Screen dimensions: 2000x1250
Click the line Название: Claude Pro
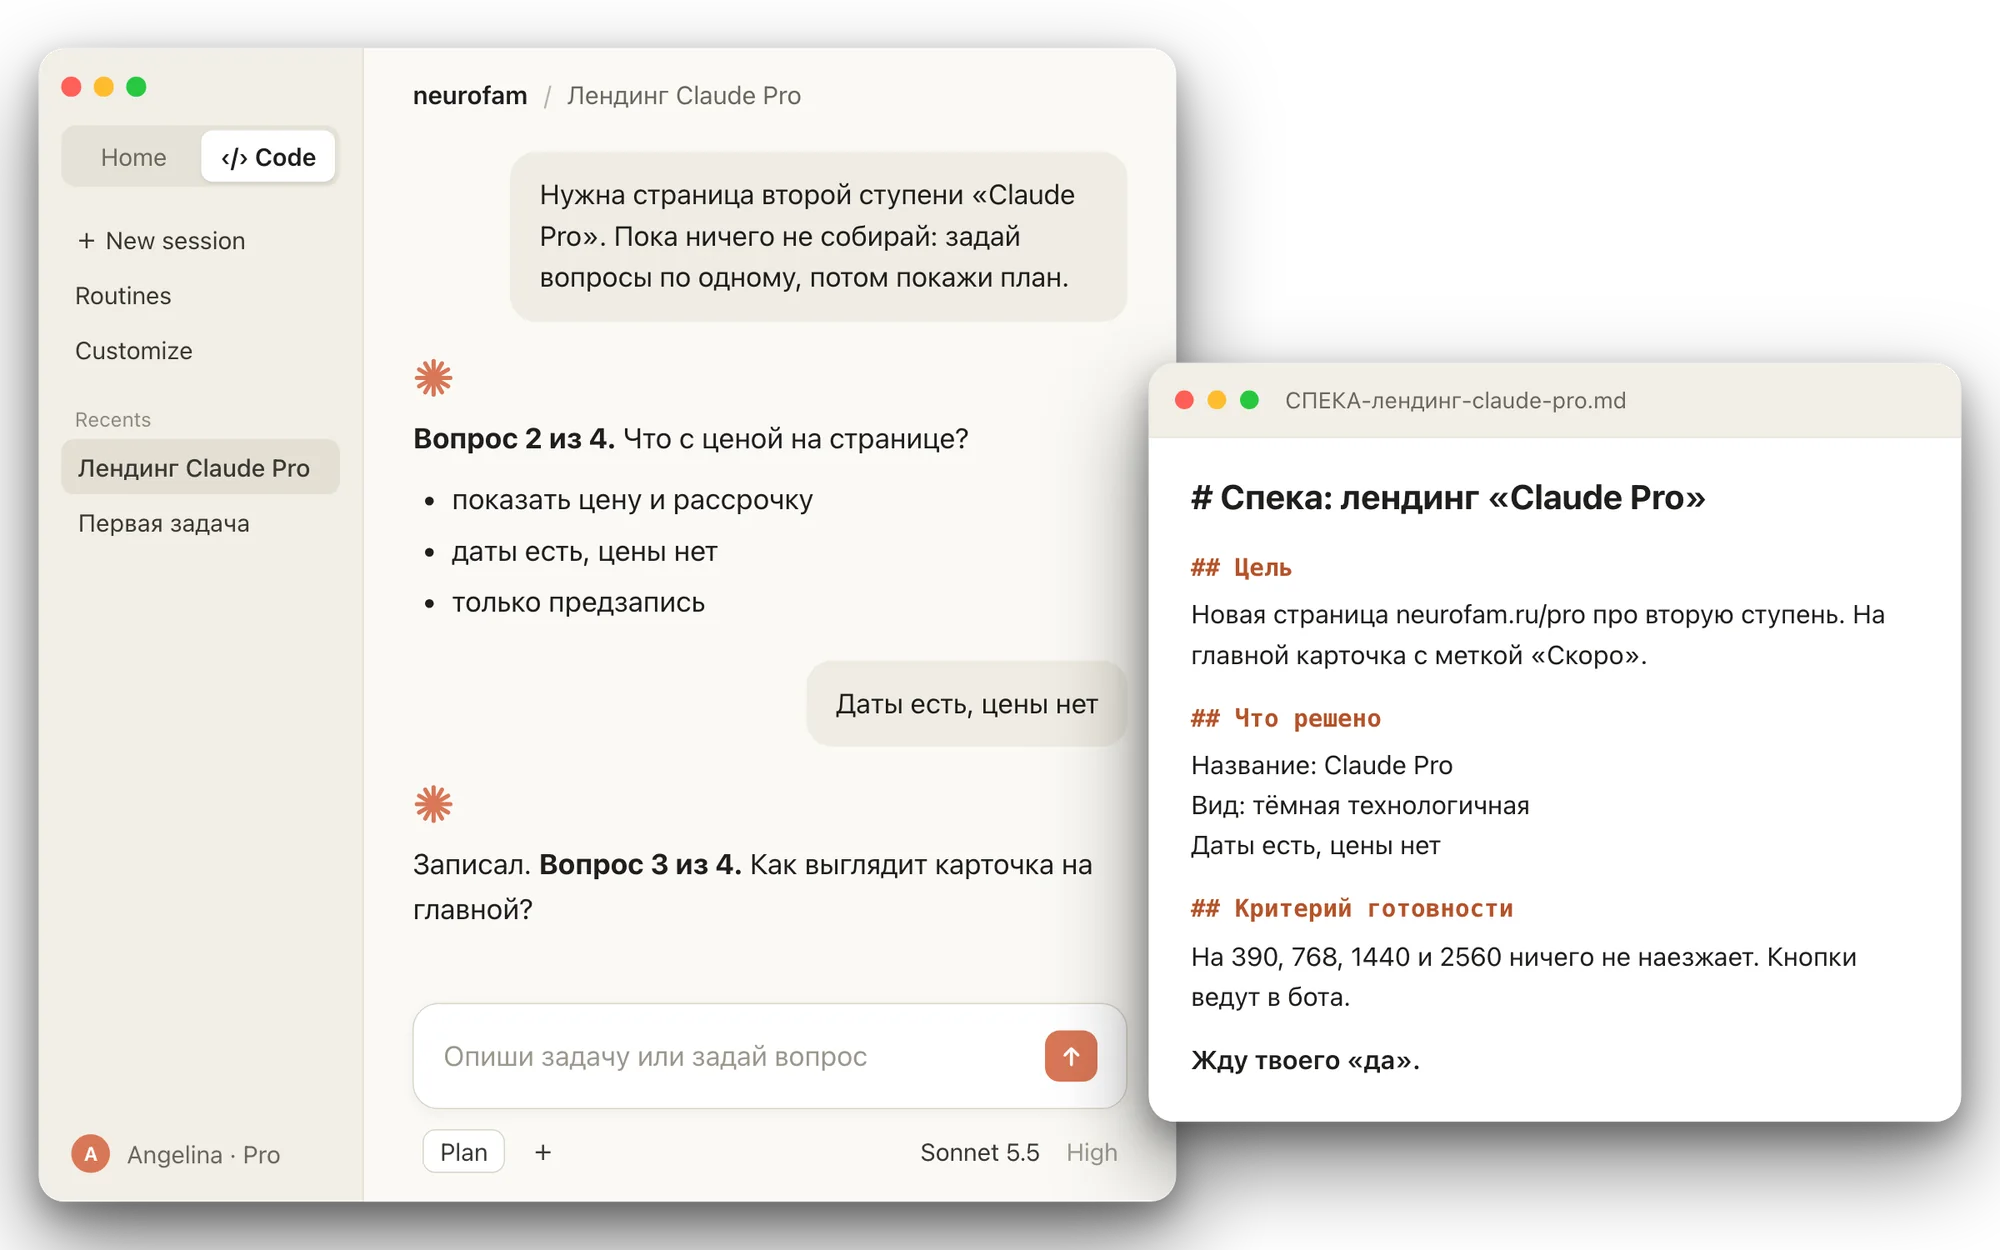point(1322,765)
